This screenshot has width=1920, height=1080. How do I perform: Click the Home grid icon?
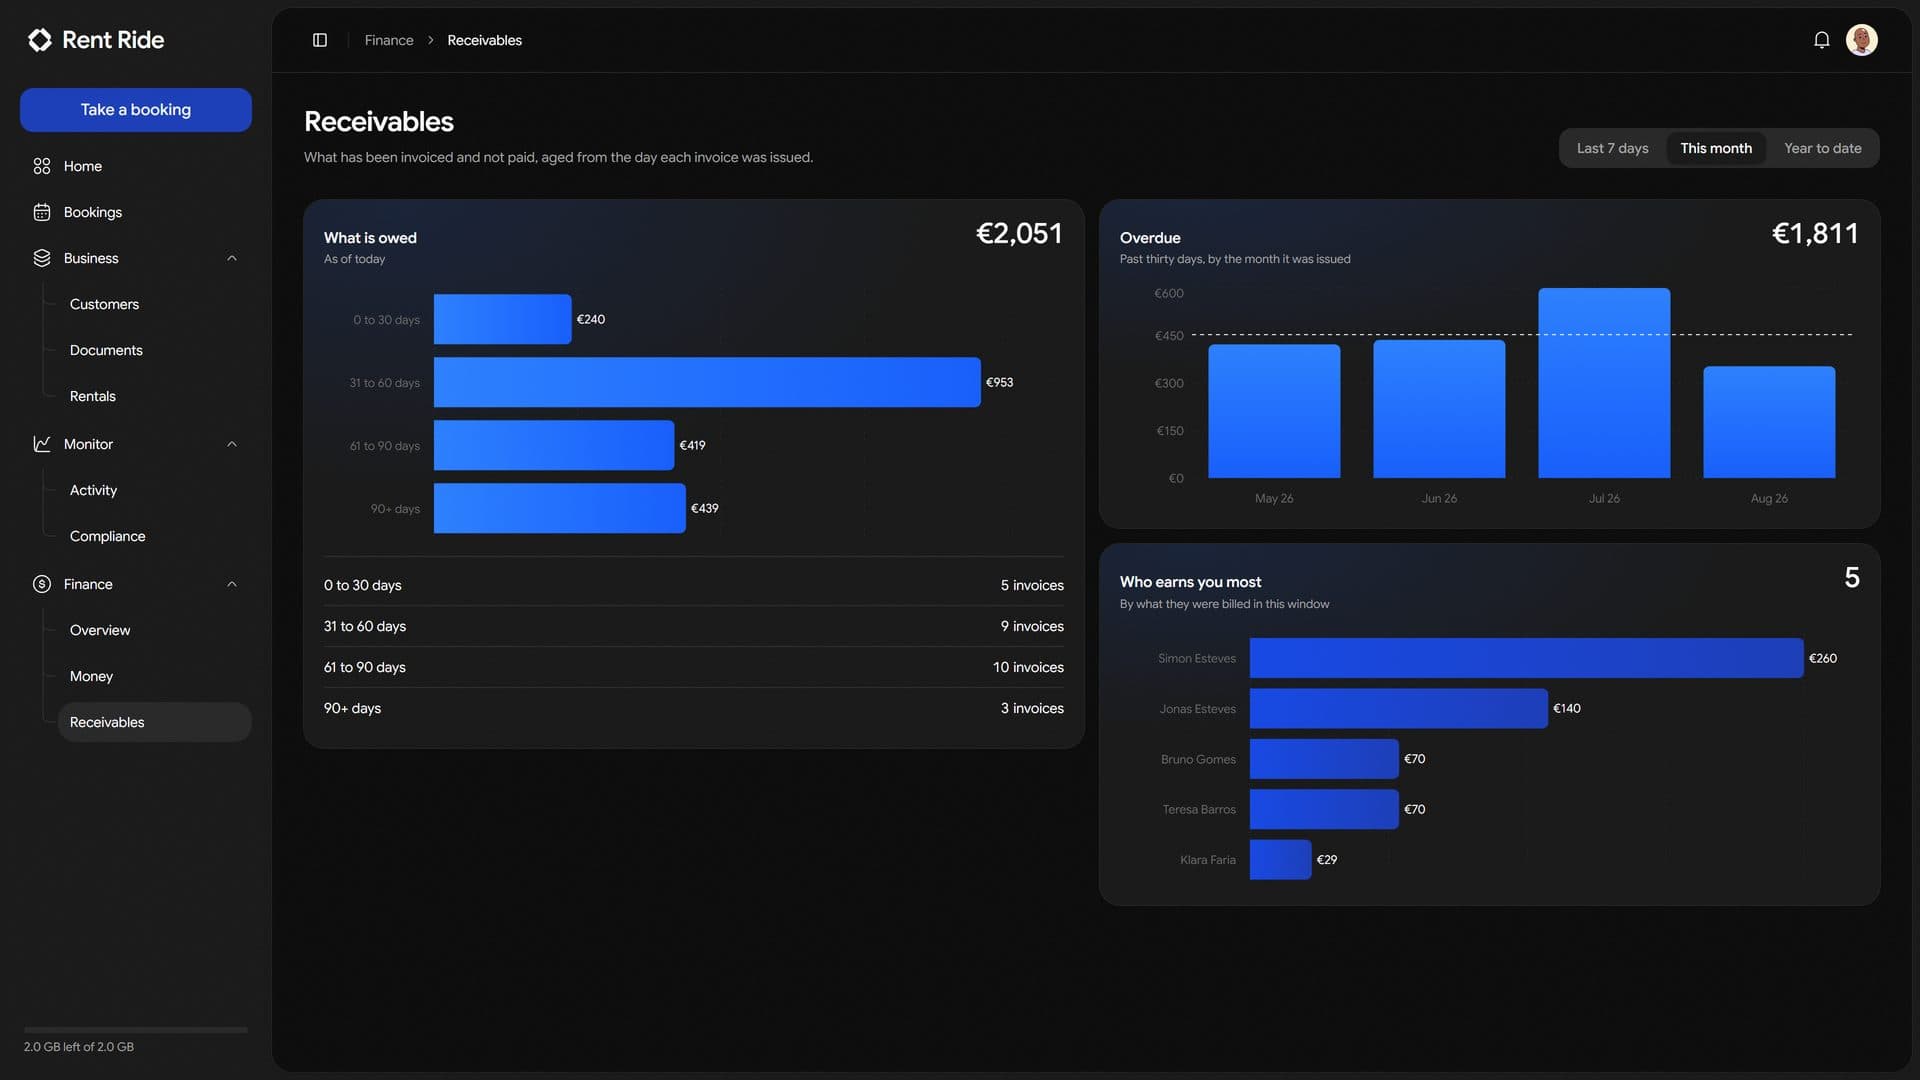click(x=42, y=166)
